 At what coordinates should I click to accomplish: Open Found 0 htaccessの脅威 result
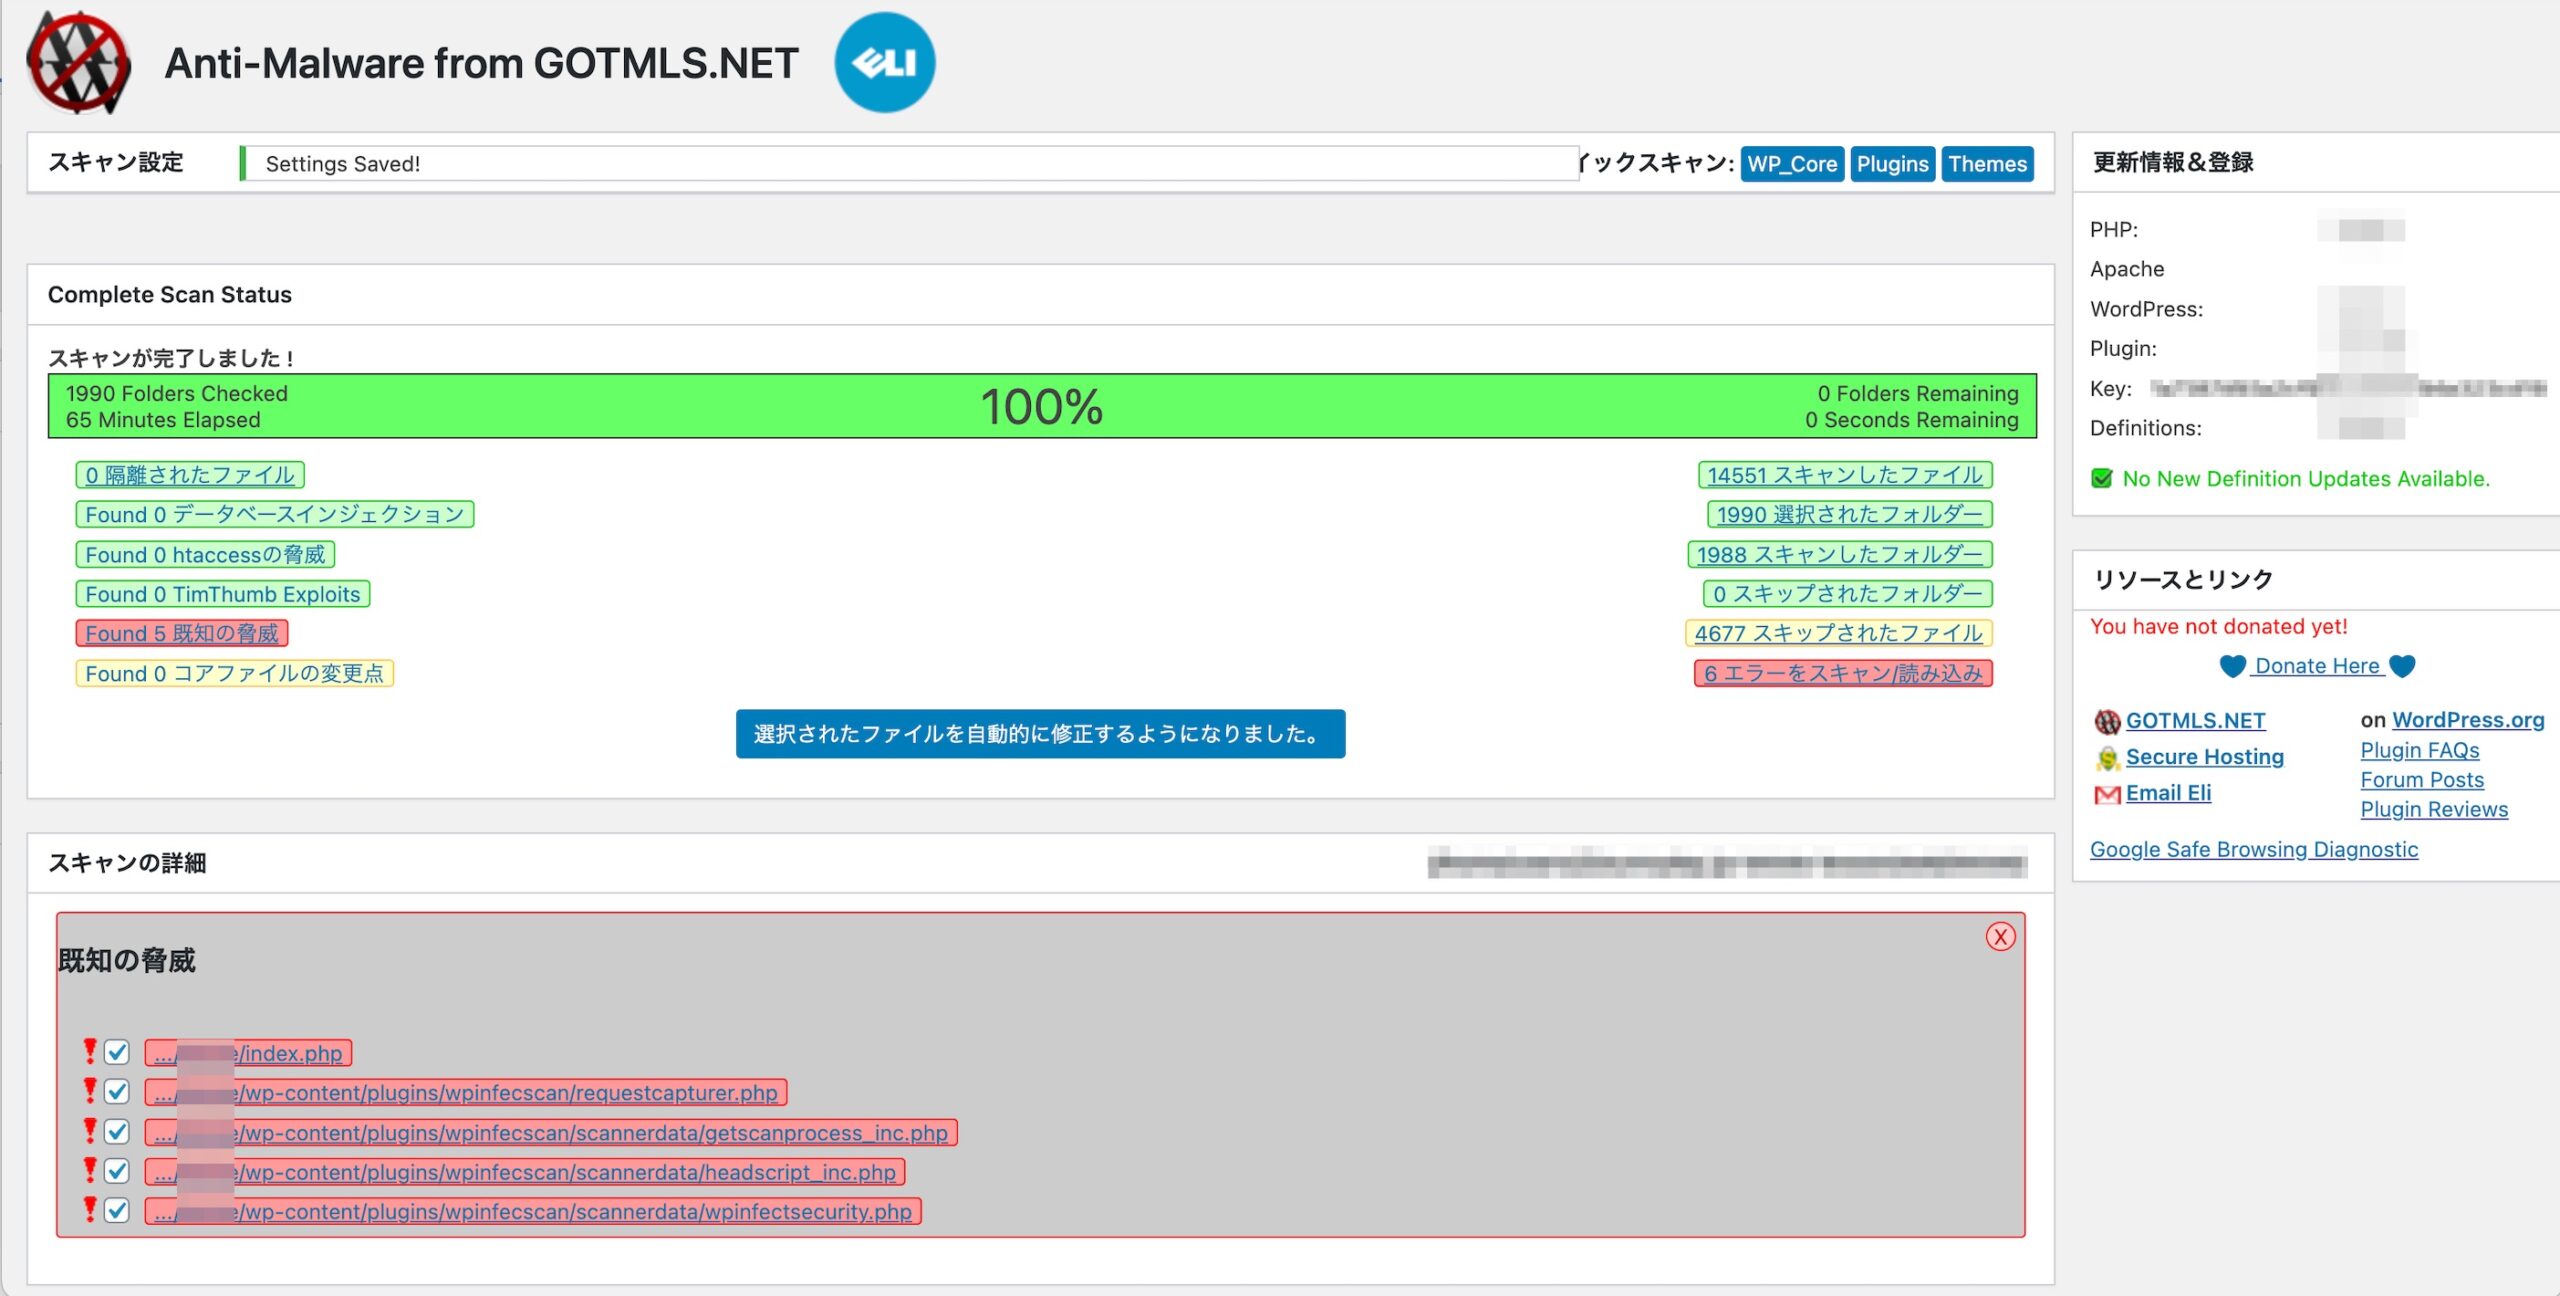click(205, 554)
